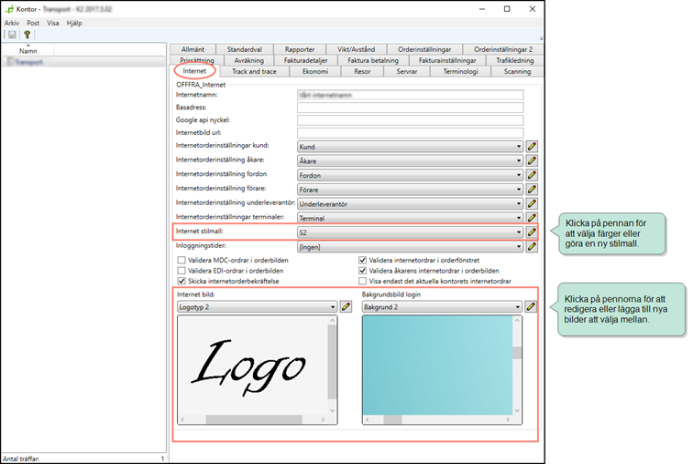
Task: Open the pen editor for the Logotyp 2 image
Action: (x=346, y=308)
